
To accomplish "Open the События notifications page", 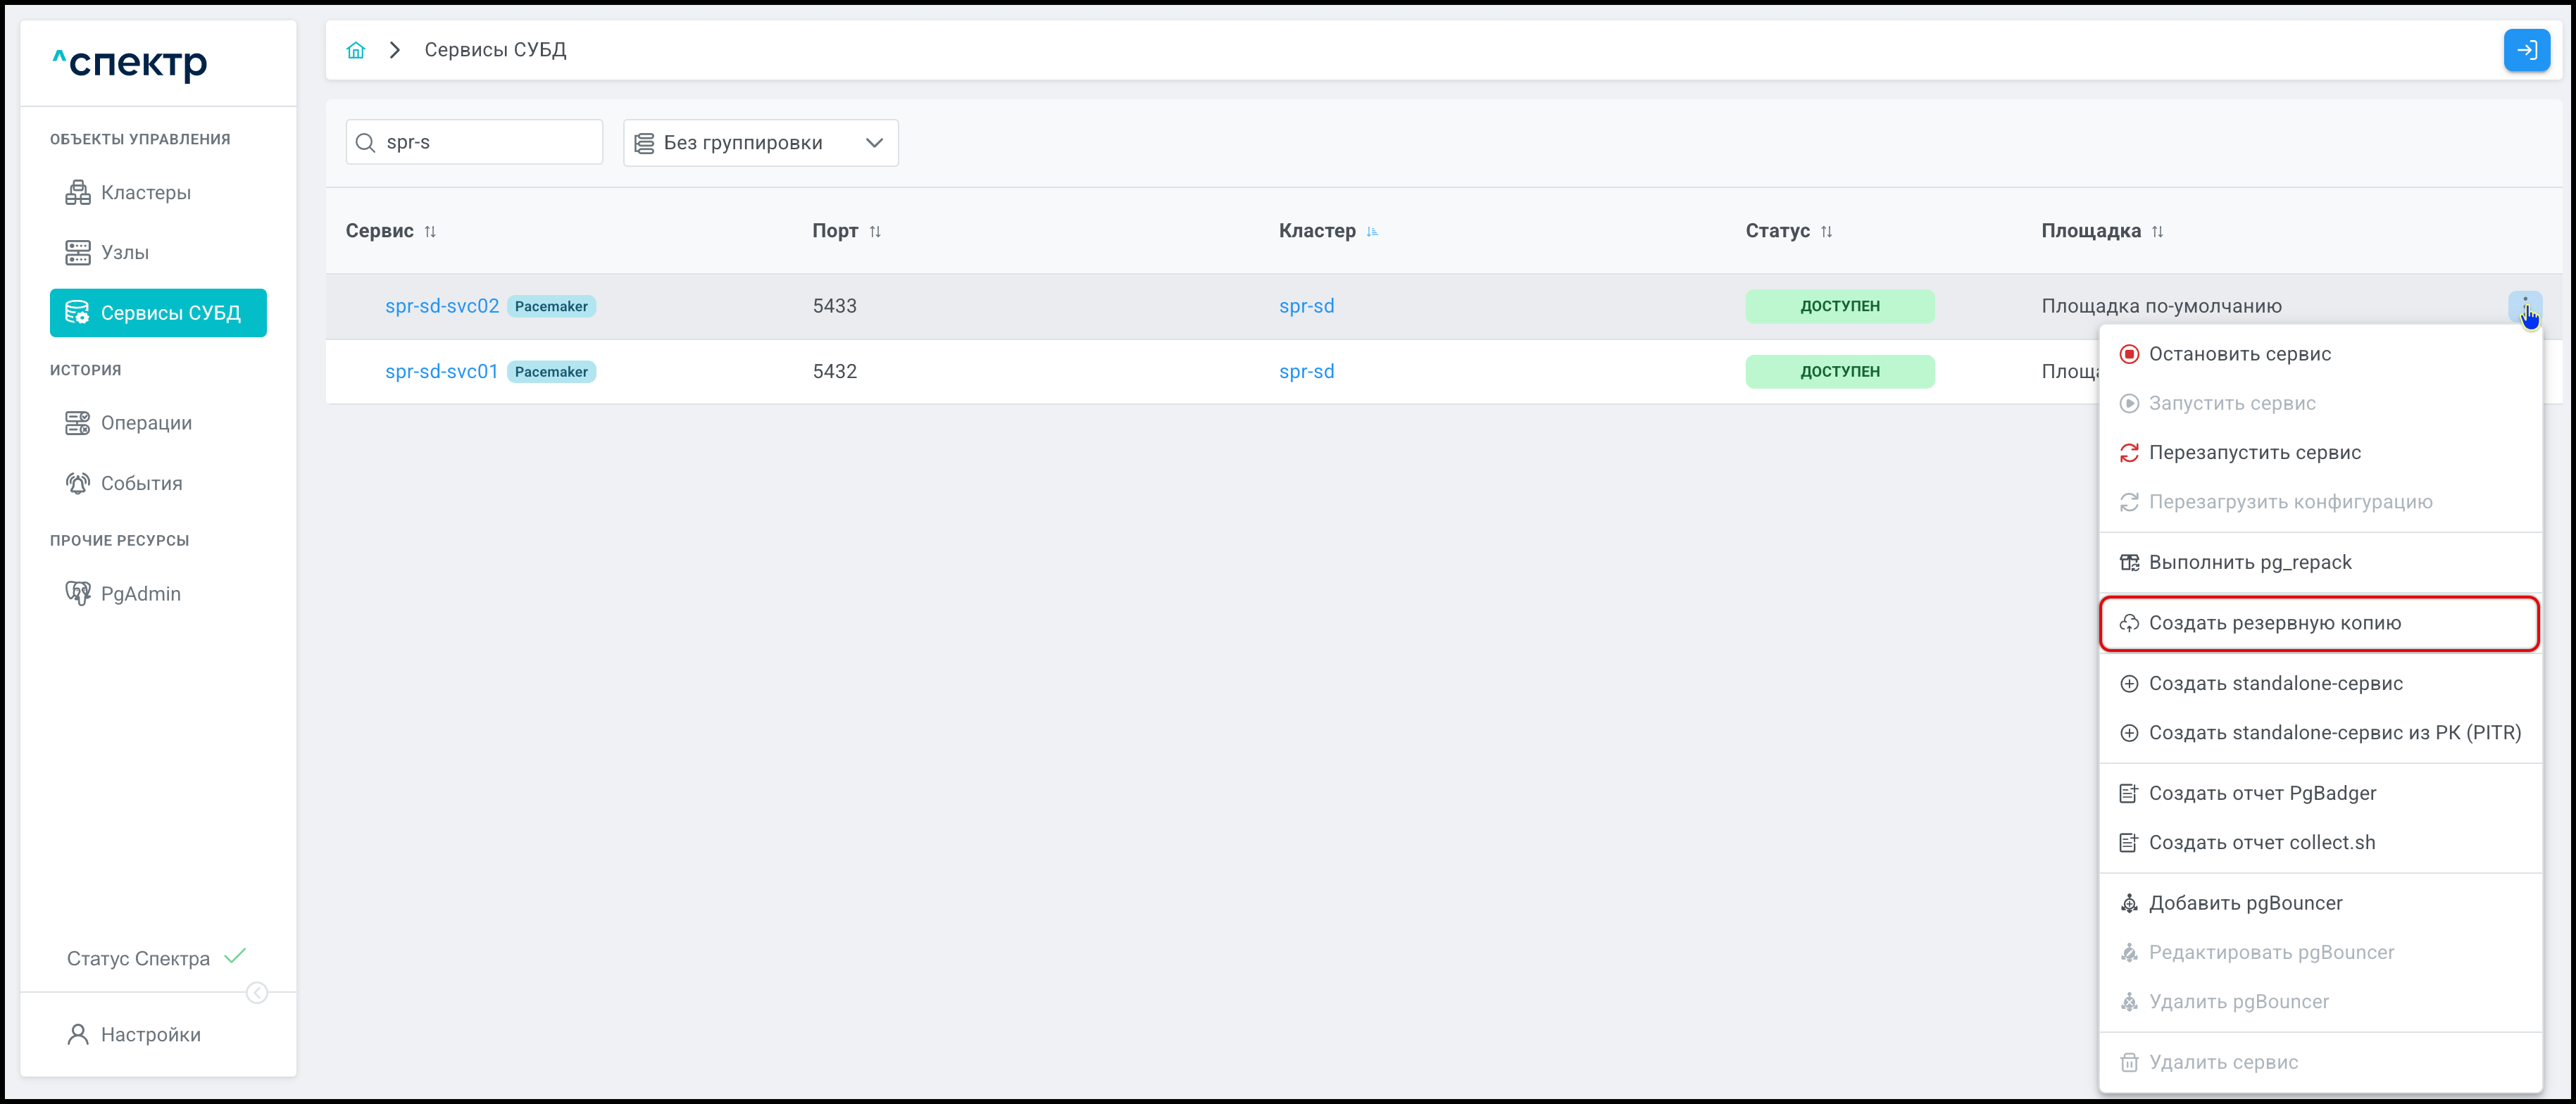I will (141, 483).
